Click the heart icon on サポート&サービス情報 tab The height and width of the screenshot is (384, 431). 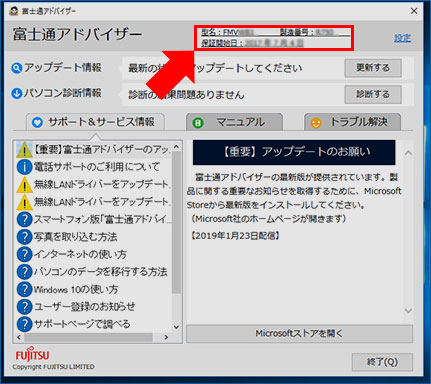point(37,122)
